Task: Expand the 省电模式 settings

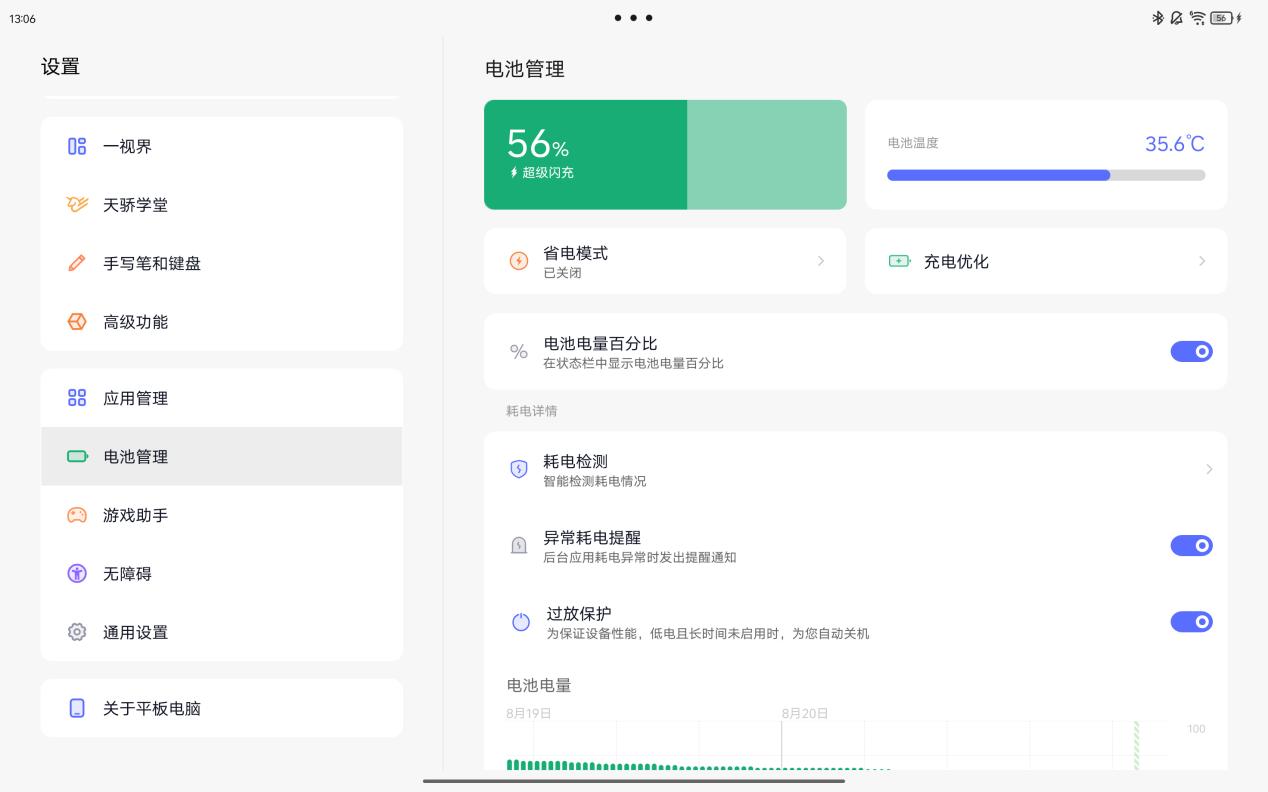Action: click(x=820, y=261)
